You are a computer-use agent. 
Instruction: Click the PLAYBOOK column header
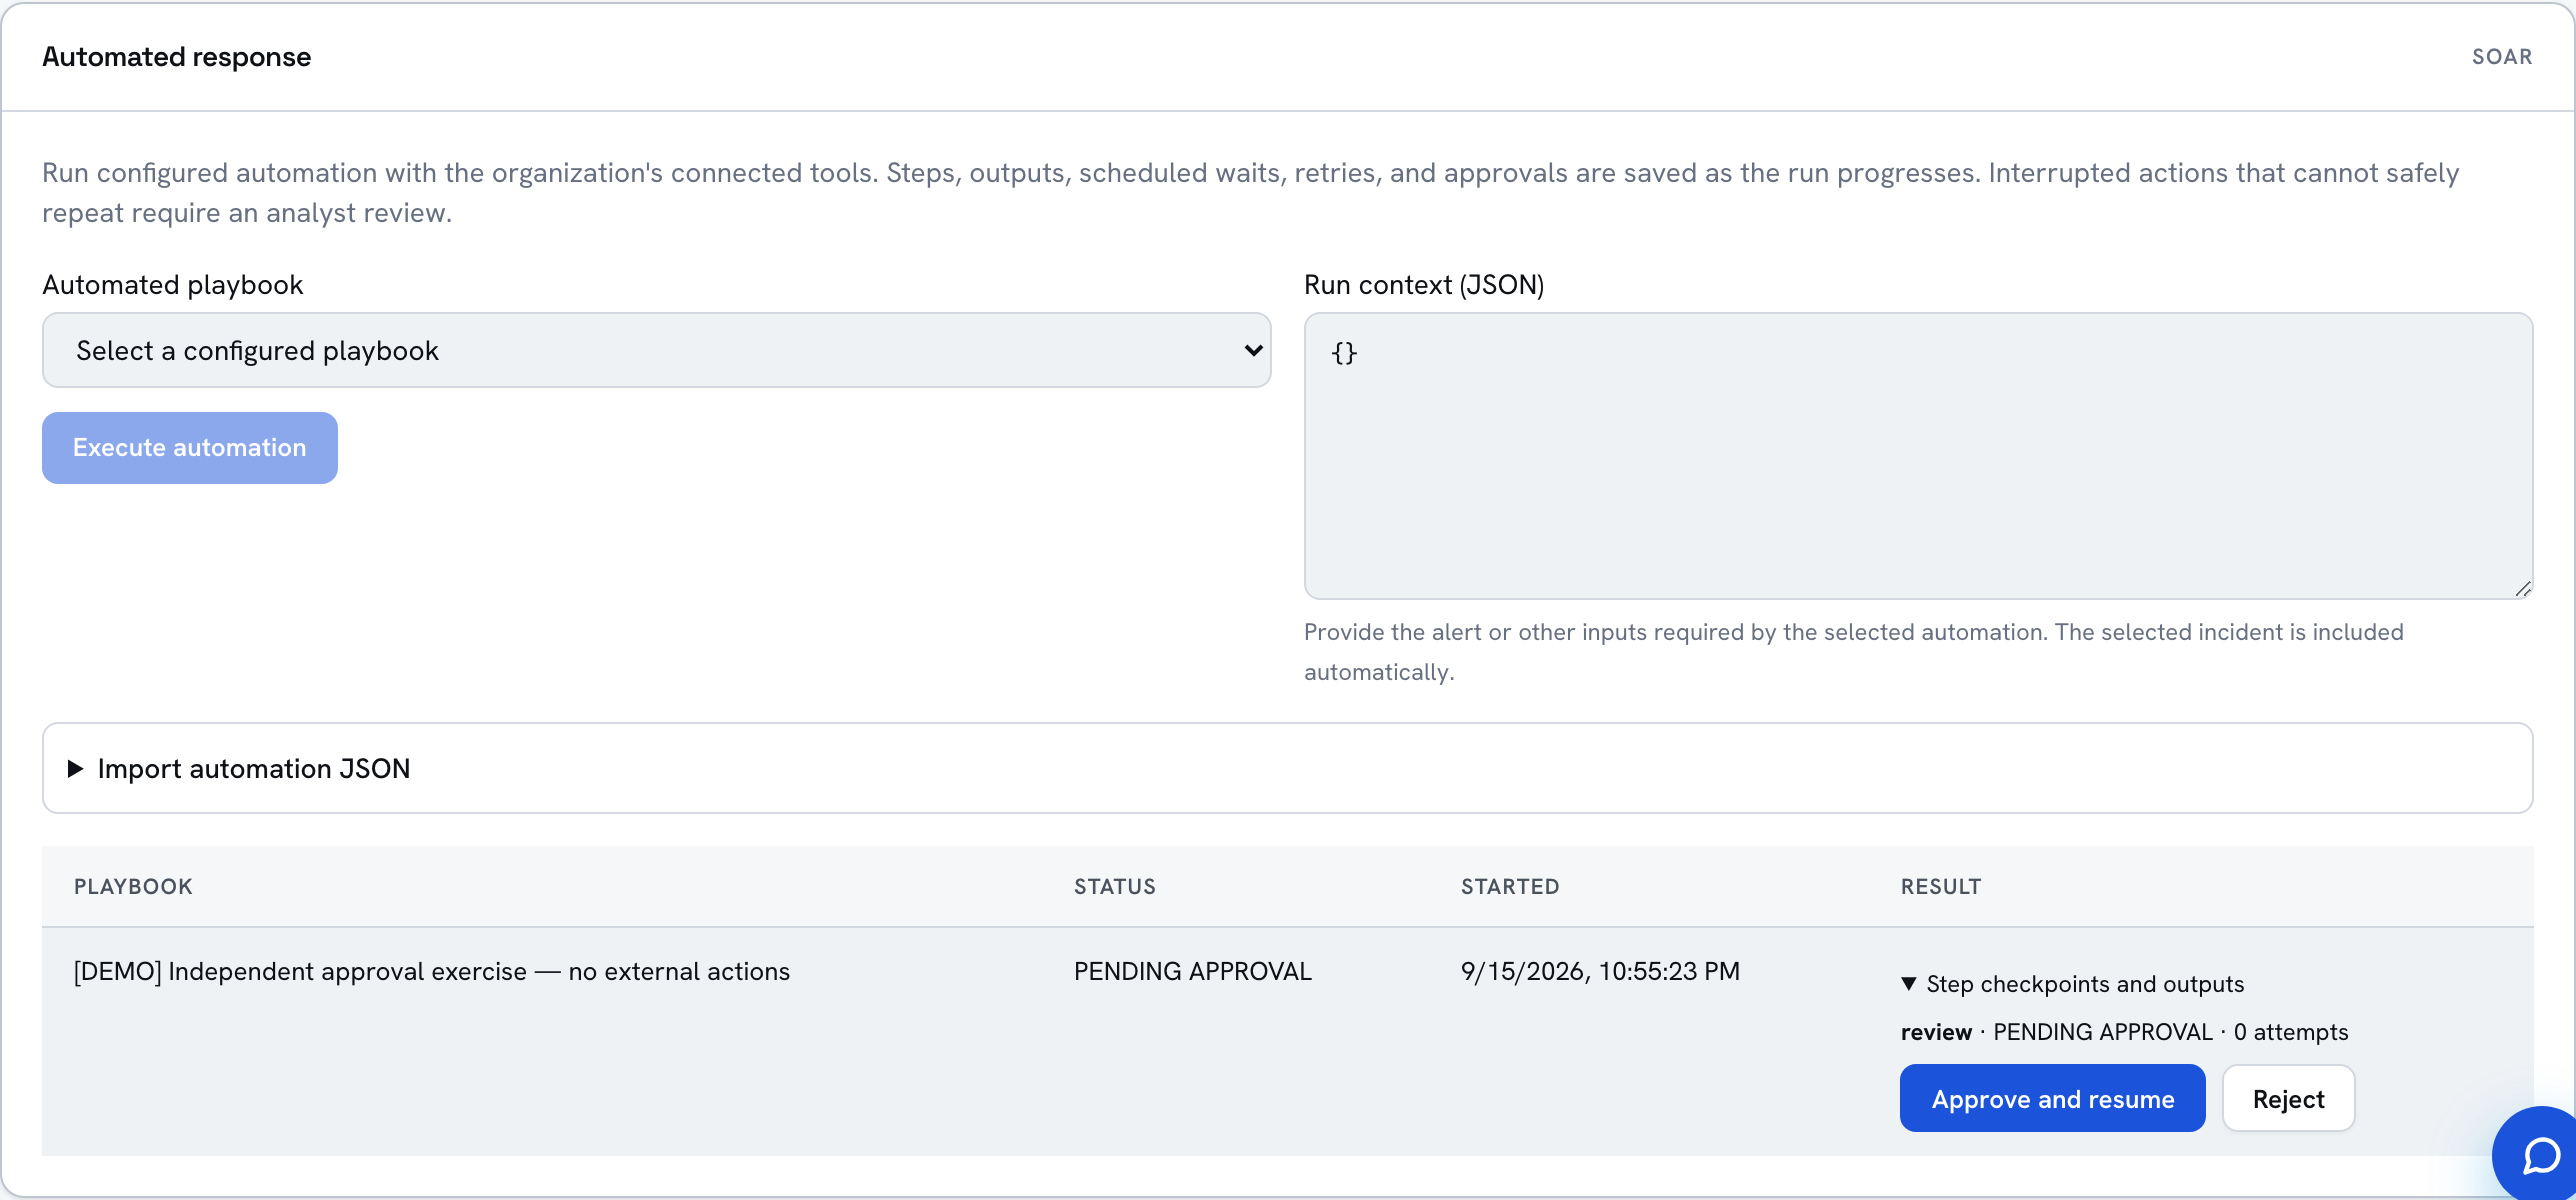click(133, 886)
